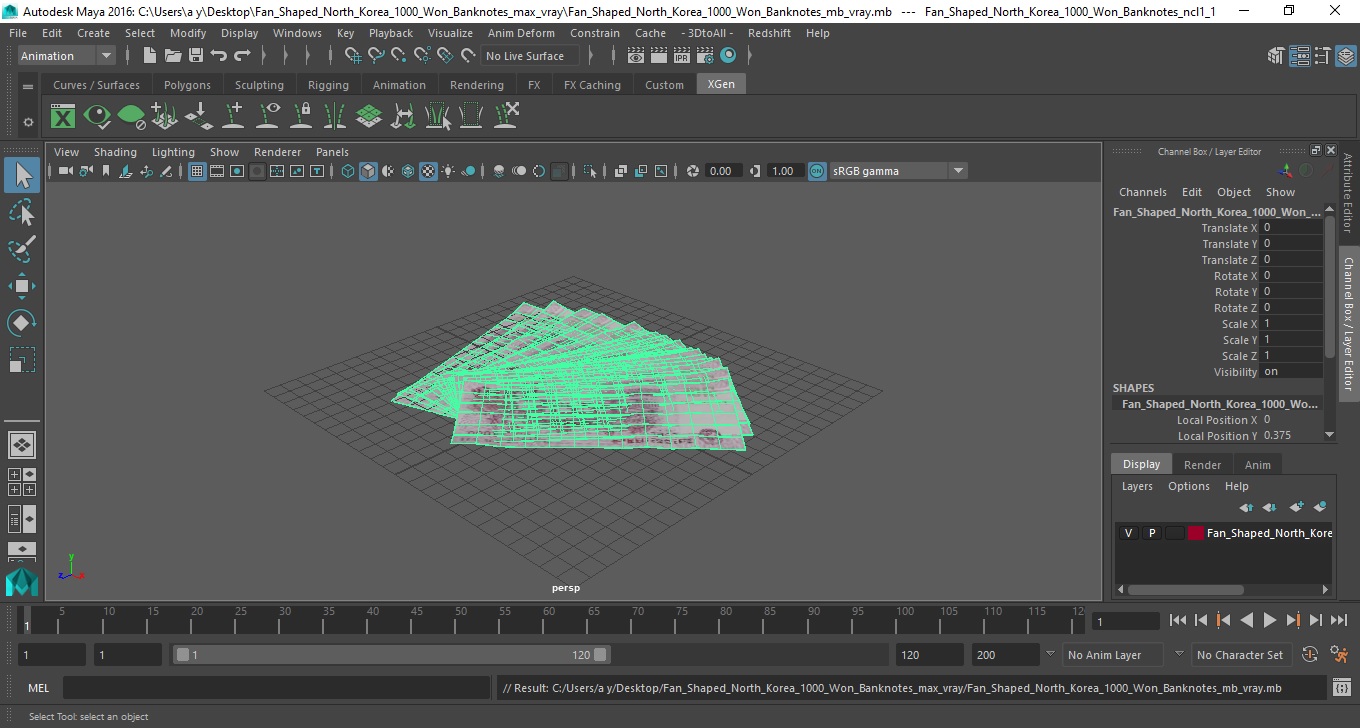The image size is (1360, 728).
Task: Select the Lasso tool in the toolbox
Action: [x=22, y=213]
